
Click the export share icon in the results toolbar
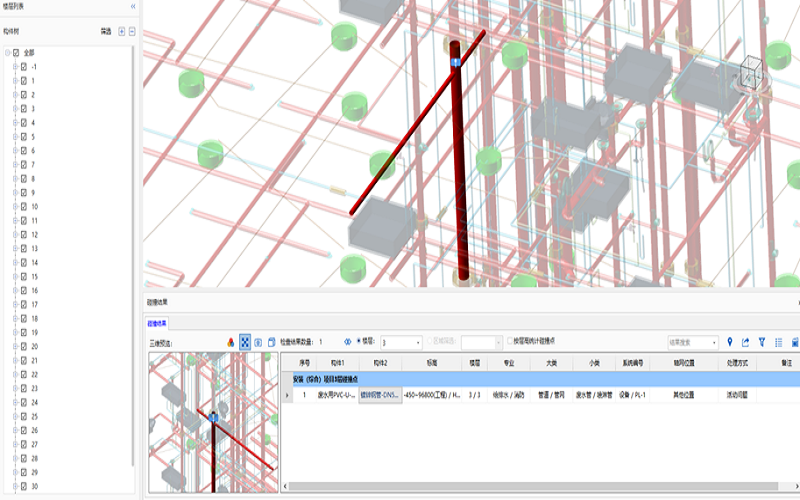745,342
